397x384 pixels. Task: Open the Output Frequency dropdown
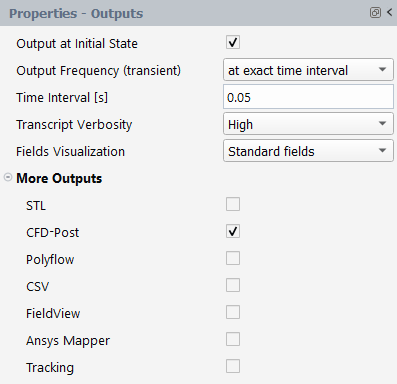tap(308, 70)
